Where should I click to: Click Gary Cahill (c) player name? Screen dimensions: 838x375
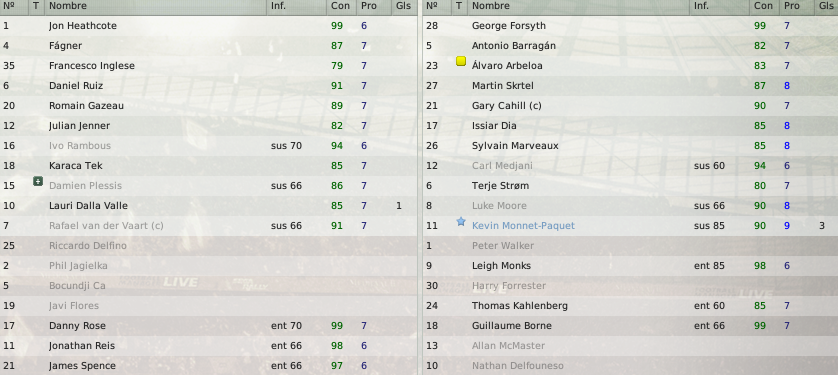tap(507, 106)
